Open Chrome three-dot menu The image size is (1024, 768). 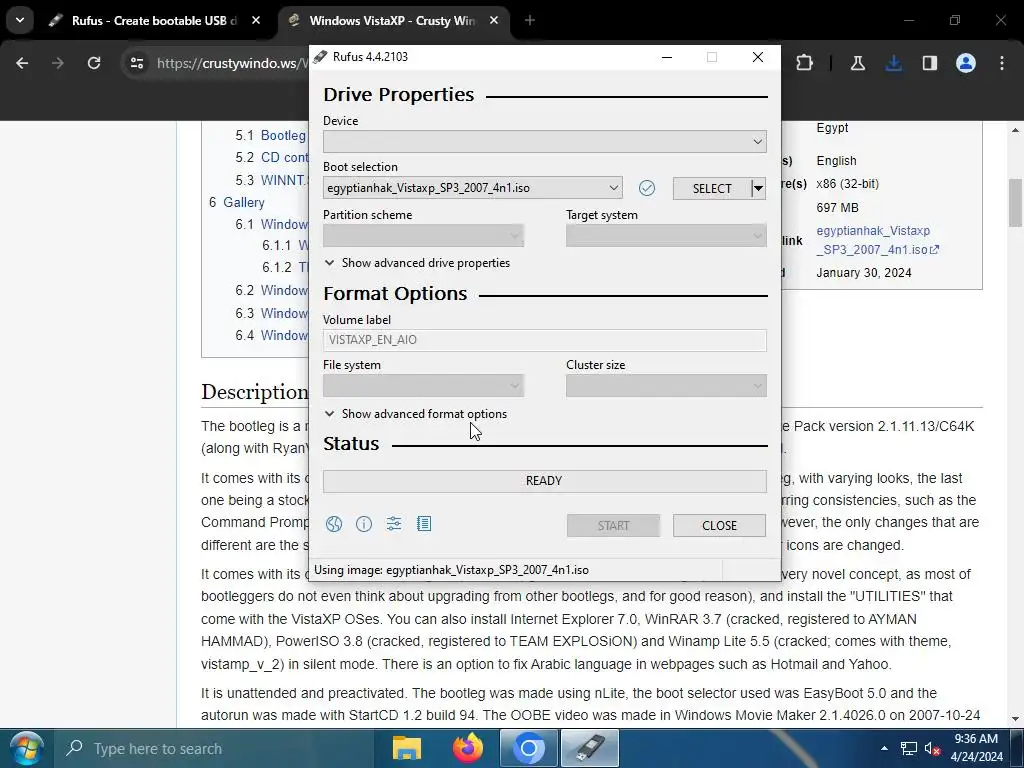[1002, 63]
